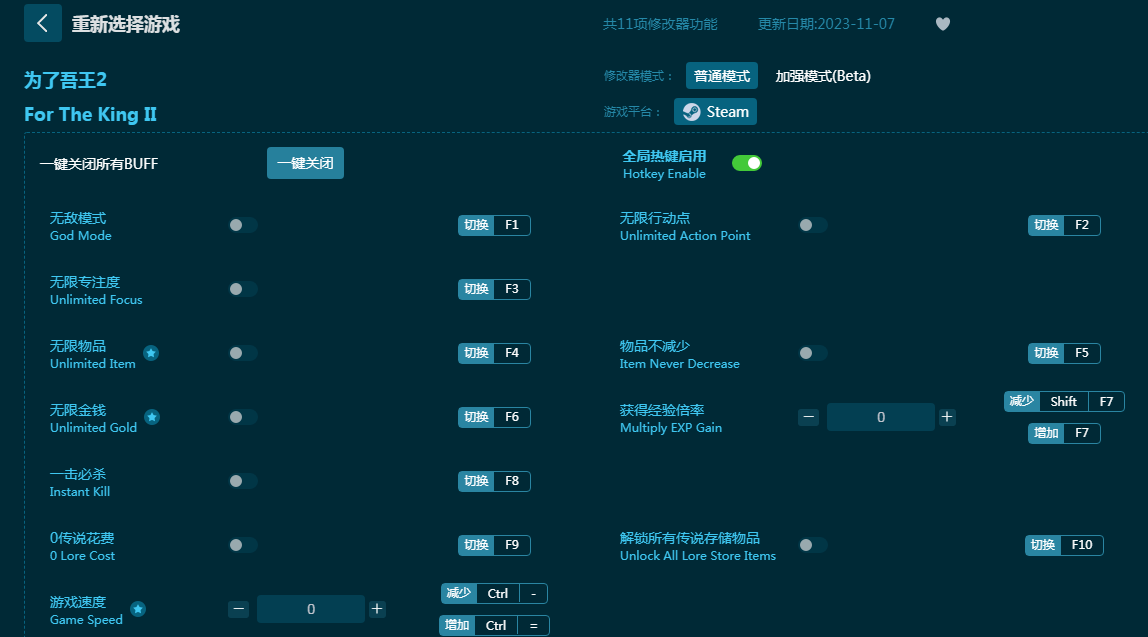Enable Unlimited Action Point toggle
Screen dimensions: 1148x637
click(813, 226)
